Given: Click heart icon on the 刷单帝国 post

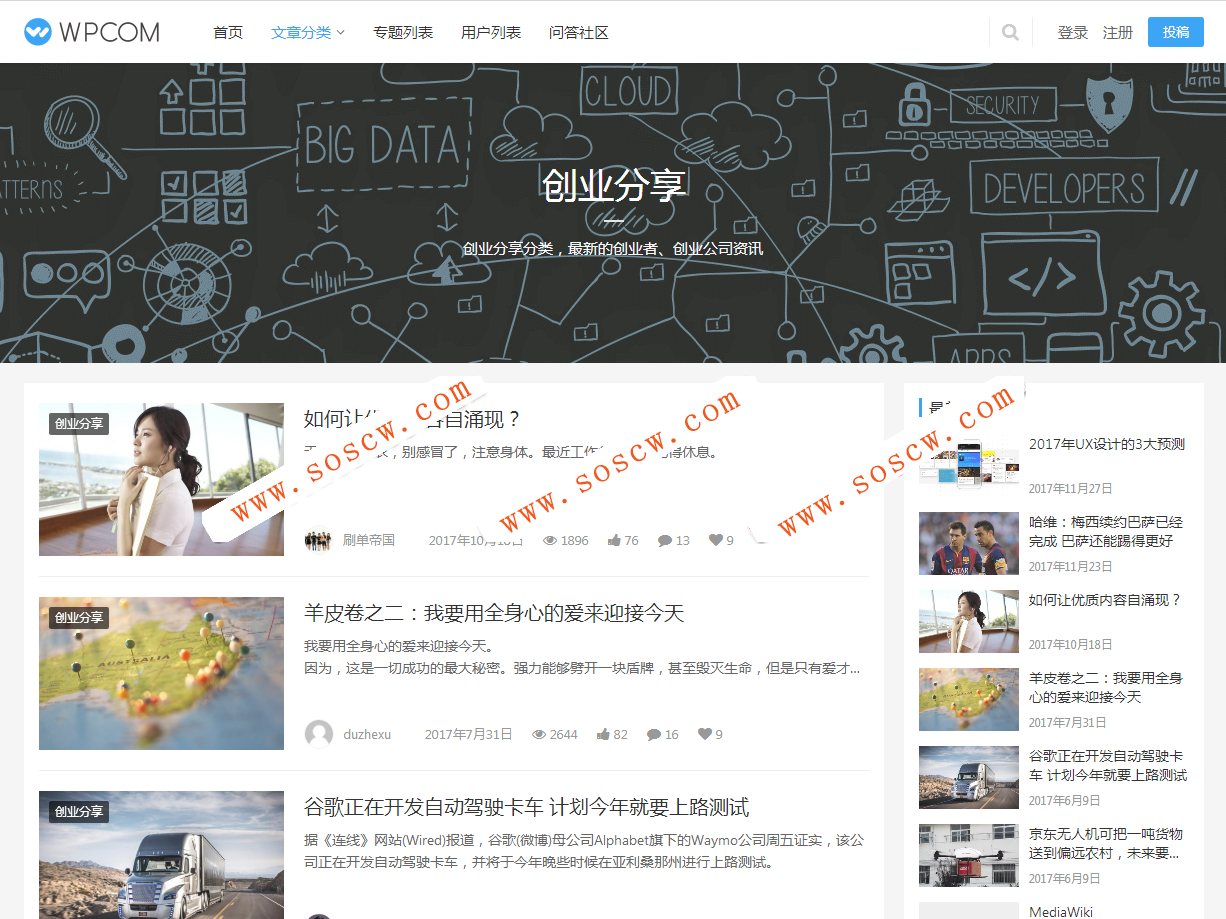Looking at the screenshot, I should [x=716, y=540].
